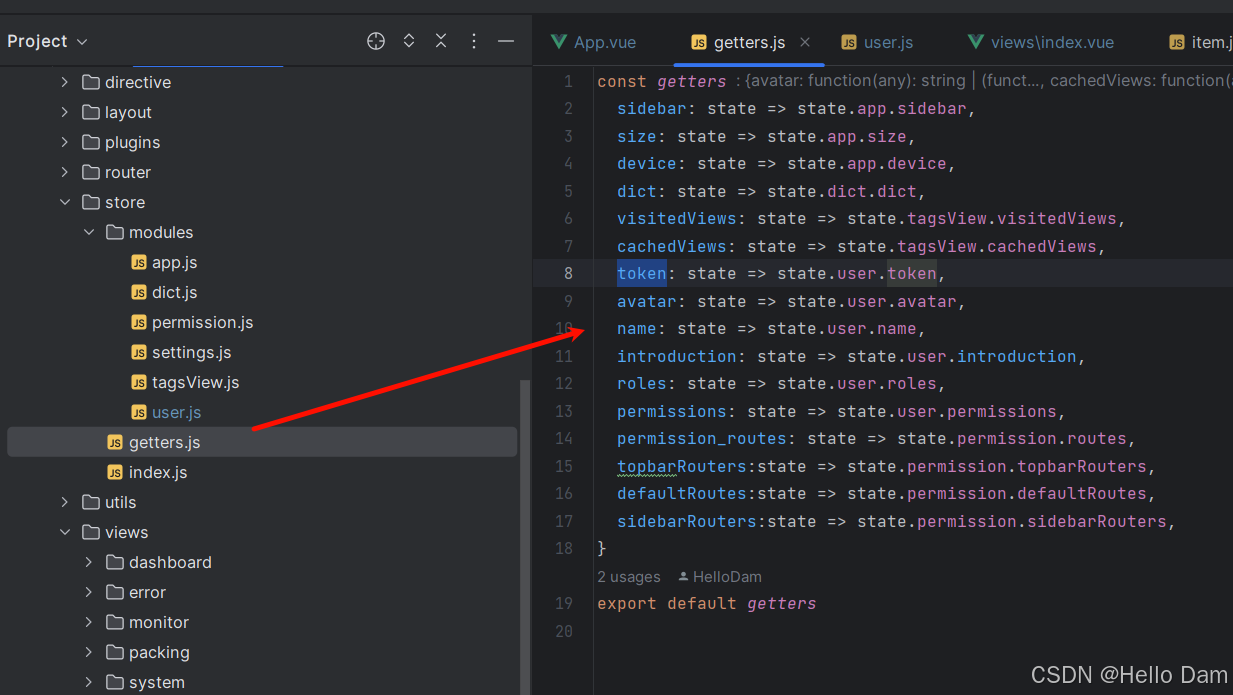The height and width of the screenshot is (695, 1233).
Task: Click 'introduction' key on line 11
Action: [677, 356]
